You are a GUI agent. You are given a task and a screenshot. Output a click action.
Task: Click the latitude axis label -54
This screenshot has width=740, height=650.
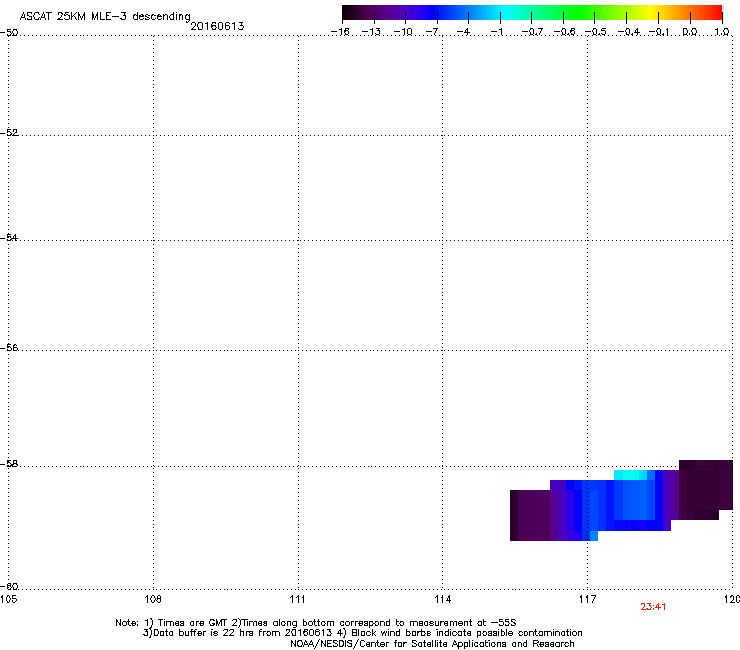9,237
